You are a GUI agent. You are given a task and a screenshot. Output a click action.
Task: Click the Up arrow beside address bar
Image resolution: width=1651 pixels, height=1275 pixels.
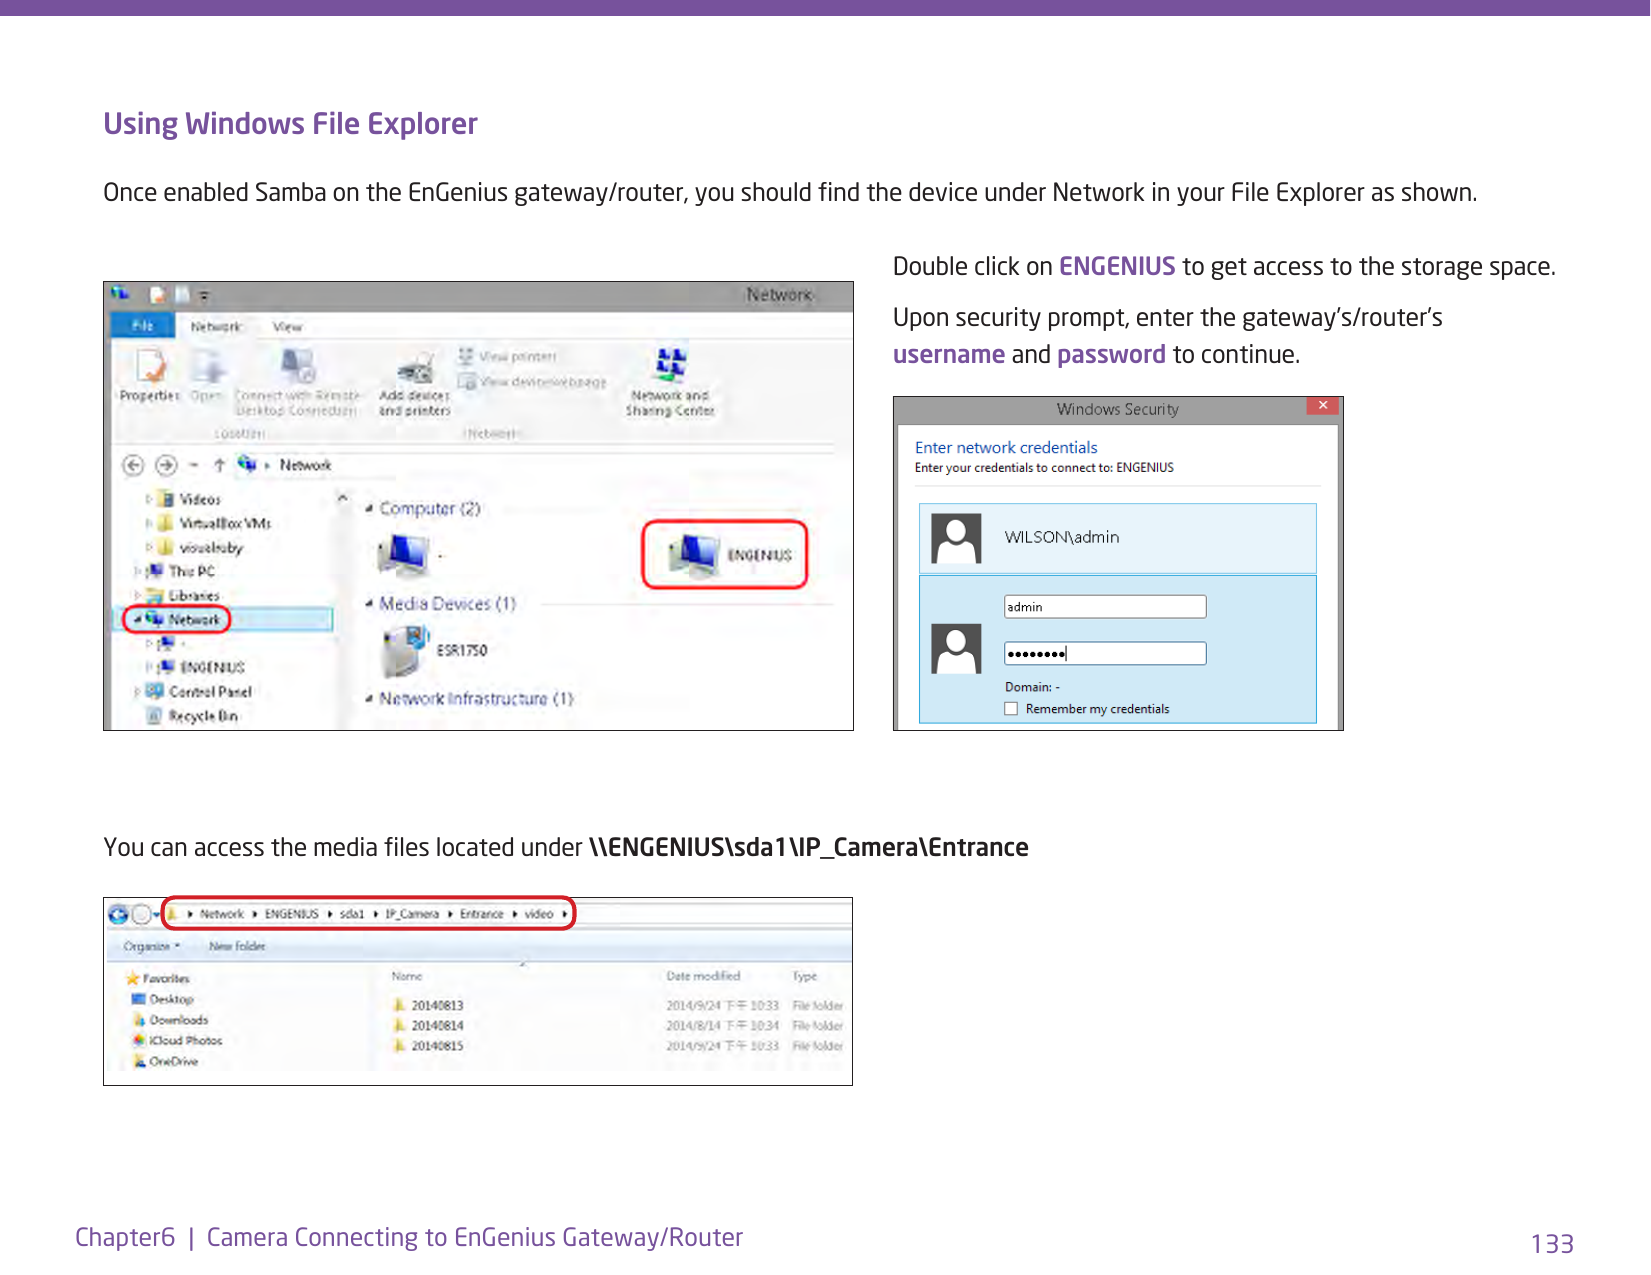tap(219, 465)
